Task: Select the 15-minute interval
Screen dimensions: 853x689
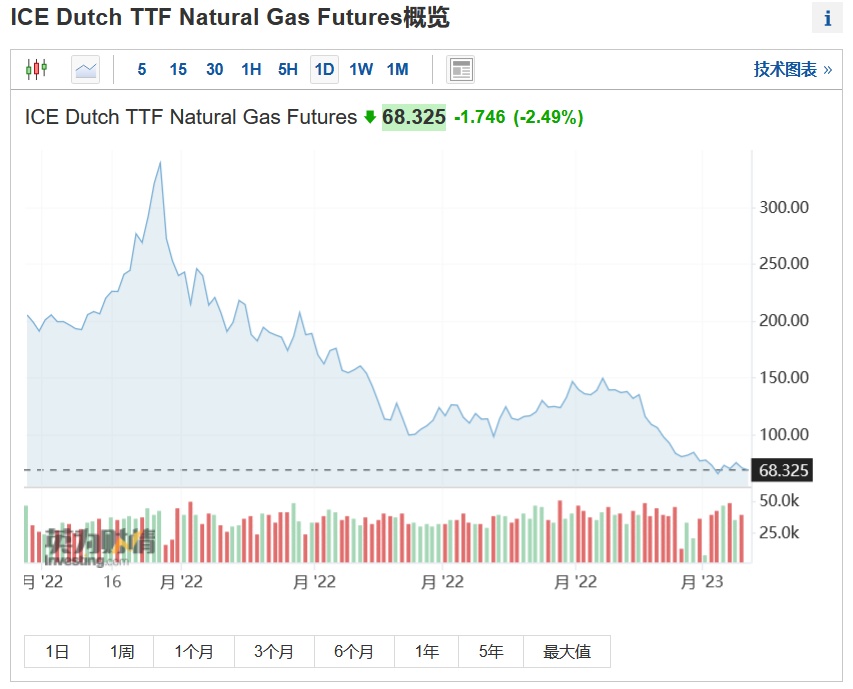Action: 178,69
